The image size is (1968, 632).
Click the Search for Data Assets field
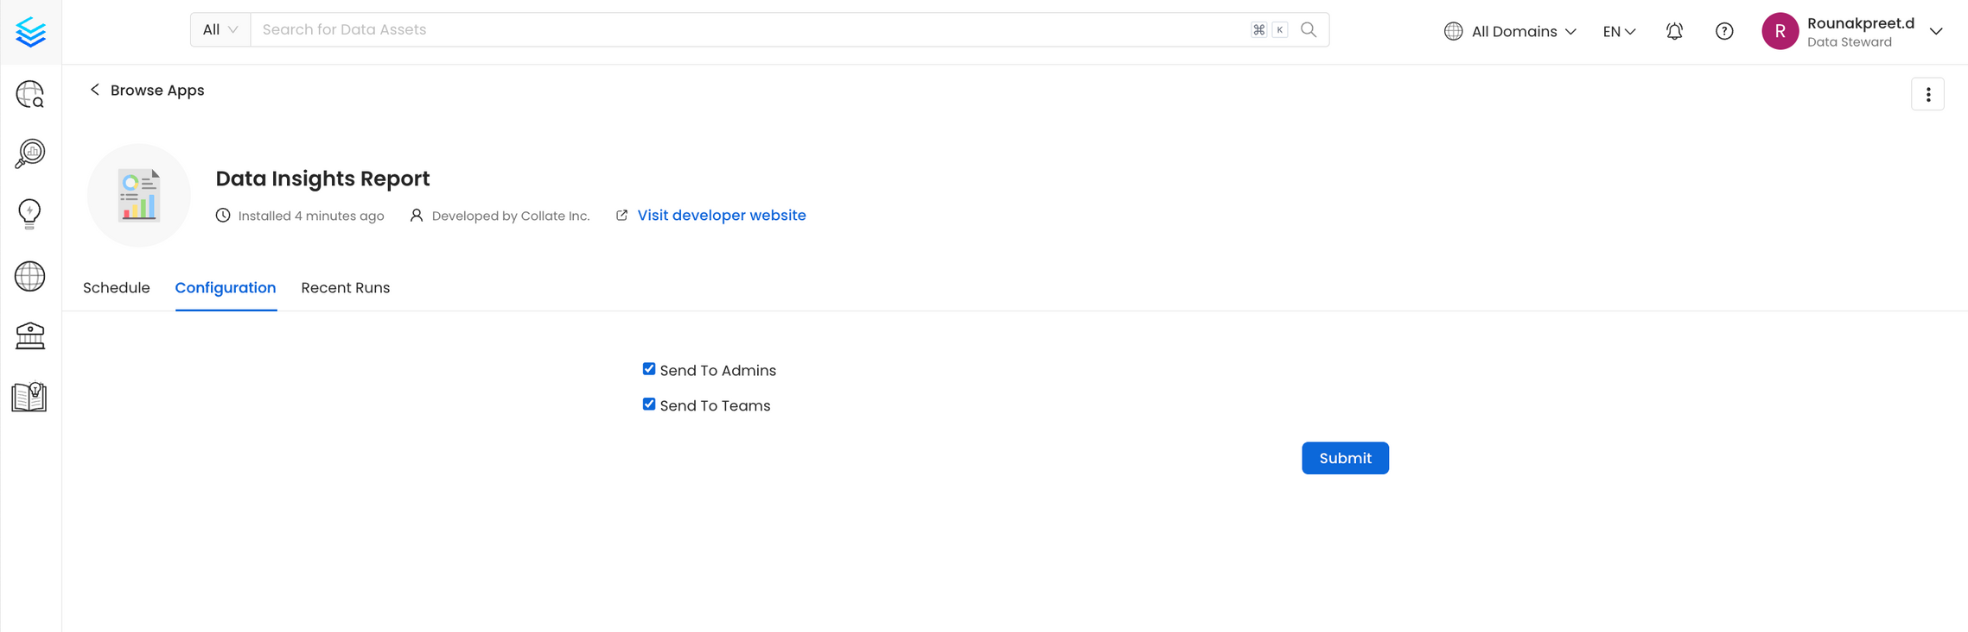click(740, 30)
